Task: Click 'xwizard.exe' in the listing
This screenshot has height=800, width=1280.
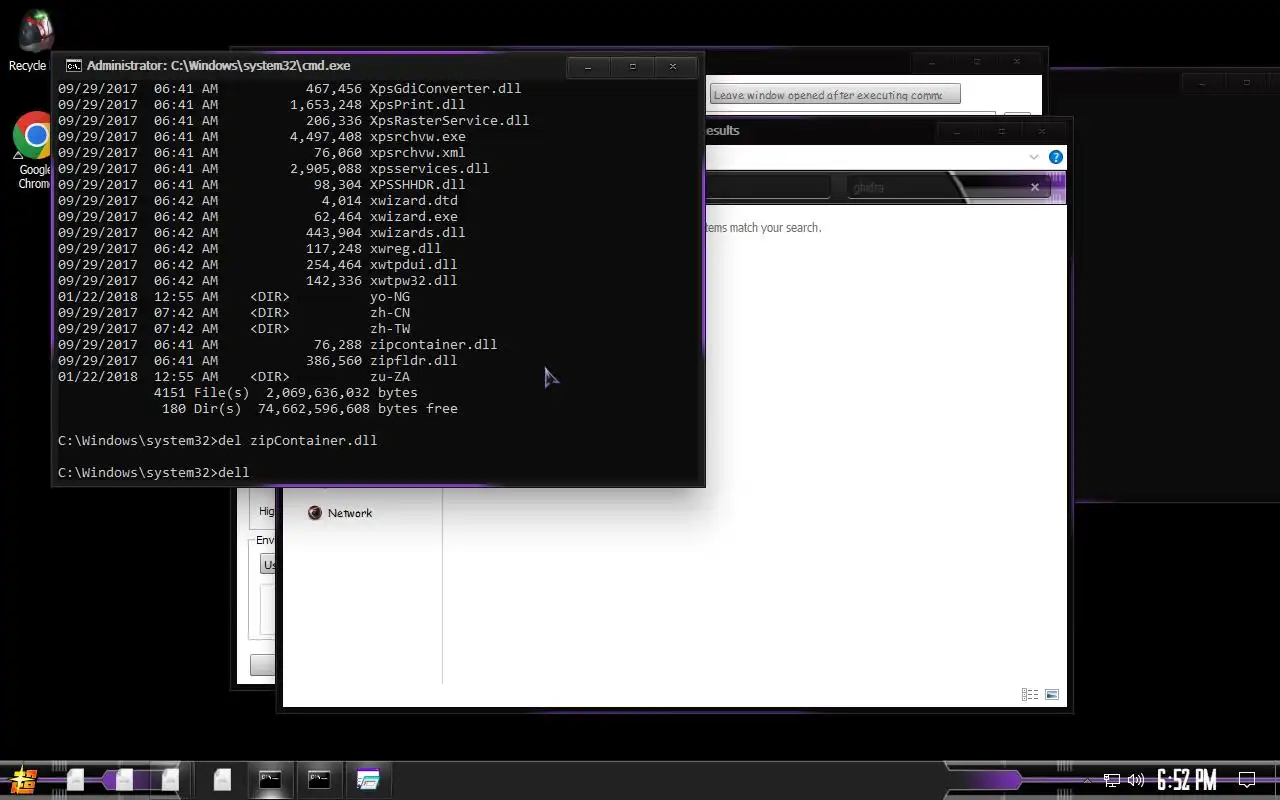Action: click(413, 216)
